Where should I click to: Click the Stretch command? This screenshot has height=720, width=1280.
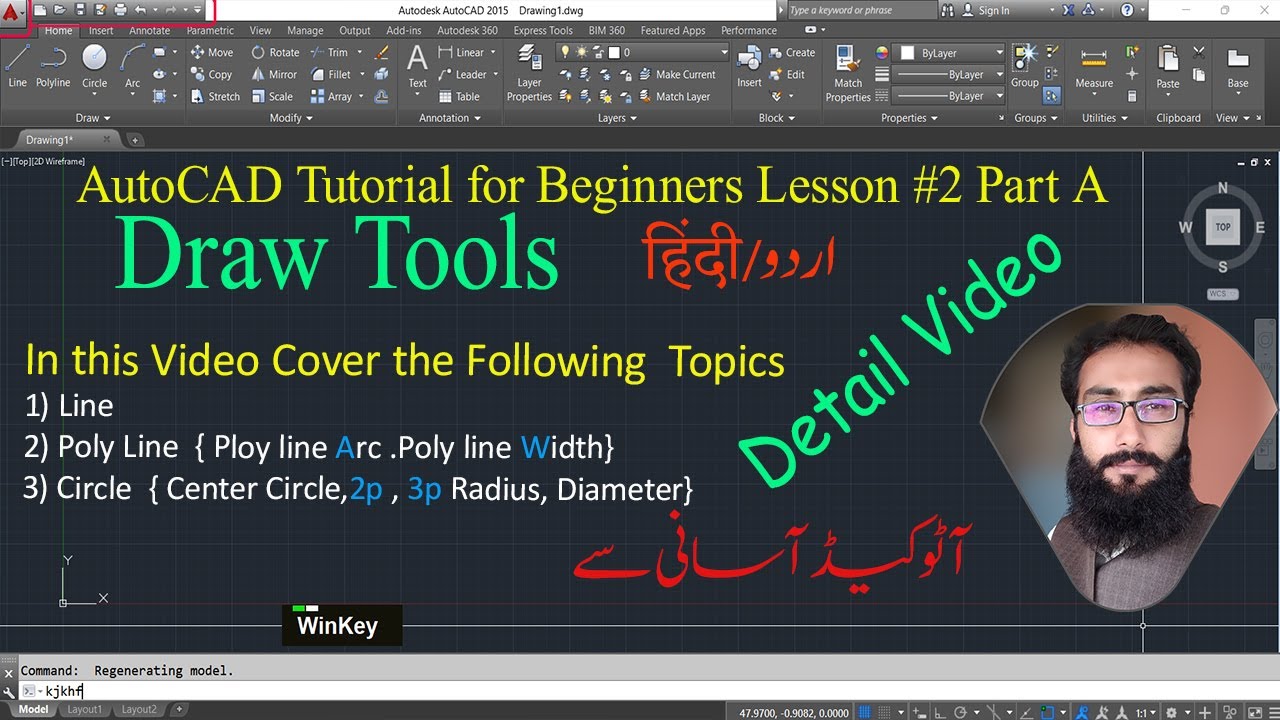tap(214, 96)
